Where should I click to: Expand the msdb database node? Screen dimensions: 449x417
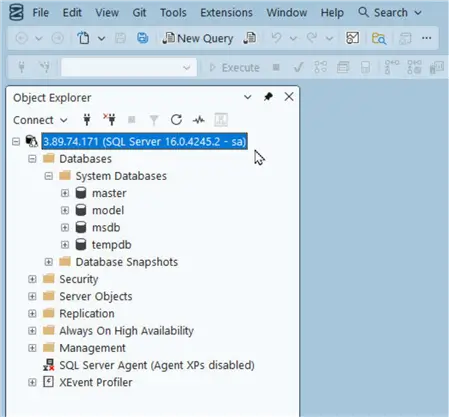tap(65, 228)
